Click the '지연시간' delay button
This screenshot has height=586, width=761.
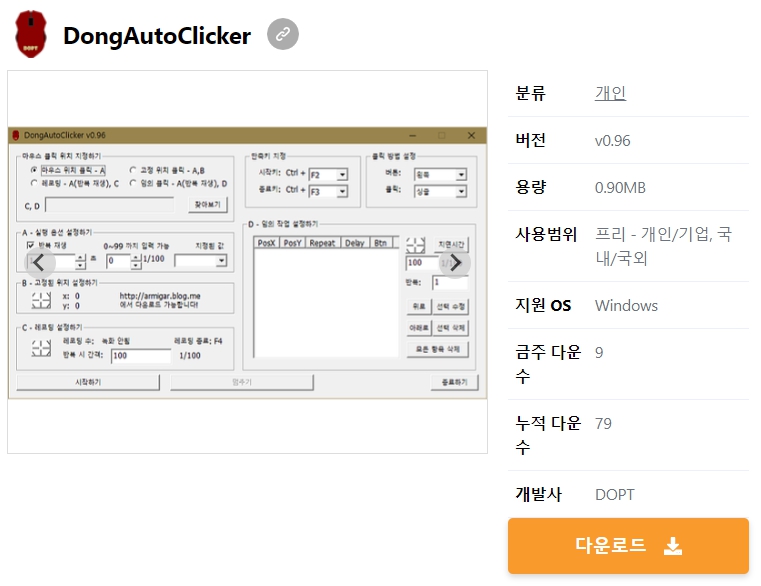(x=451, y=244)
